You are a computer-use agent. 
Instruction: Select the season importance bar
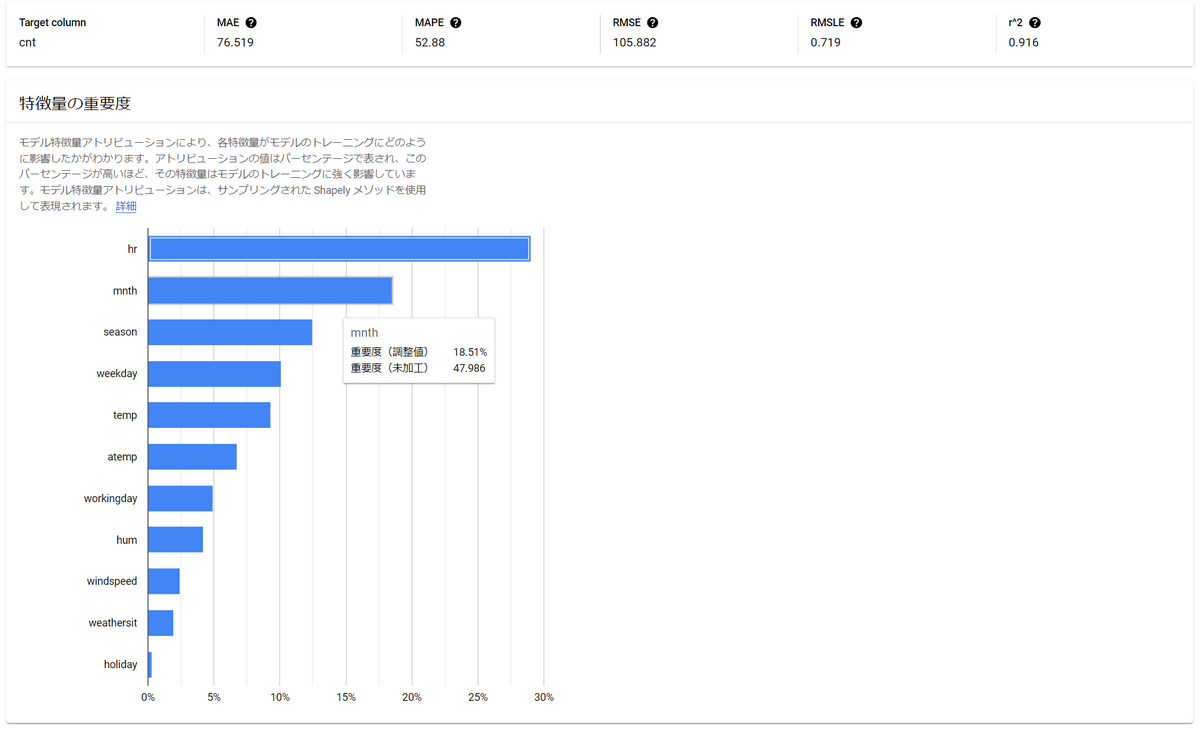pos(230,332)
